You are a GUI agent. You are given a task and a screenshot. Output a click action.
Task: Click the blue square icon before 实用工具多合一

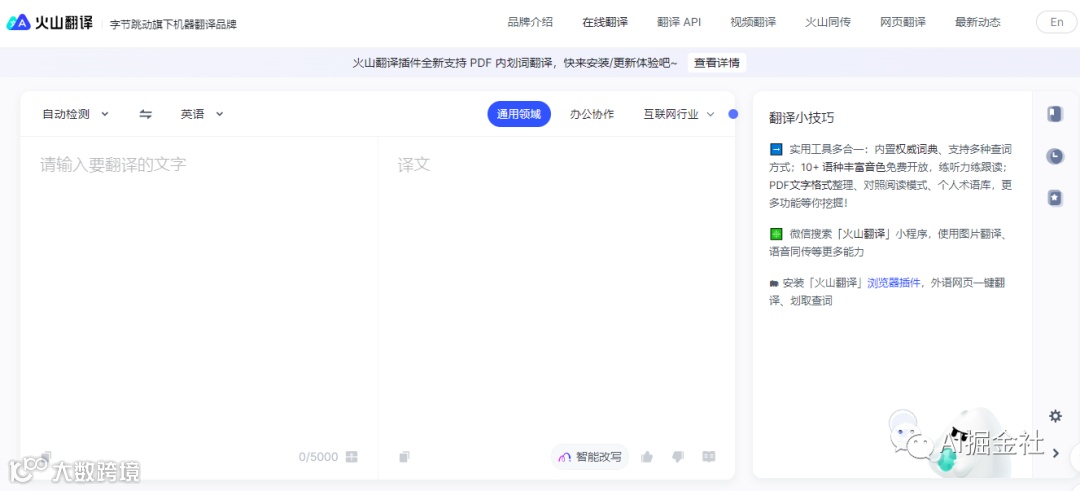click(776, 149)
